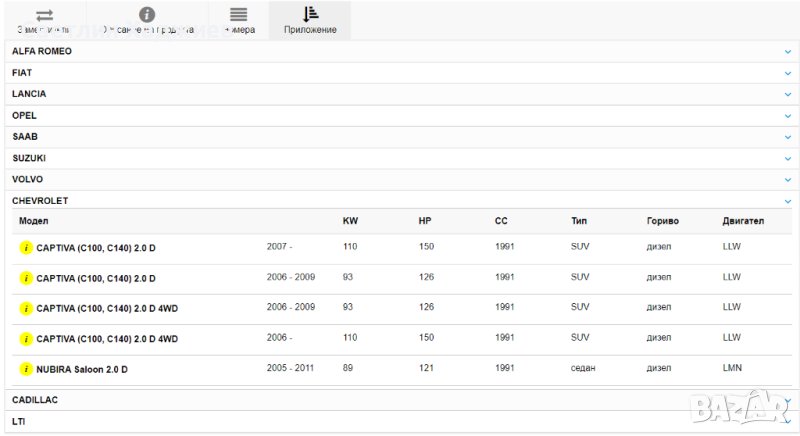Screen dimensions: 800x436
Task: Show the SAAB compatible models
Action: click(400, 136)
